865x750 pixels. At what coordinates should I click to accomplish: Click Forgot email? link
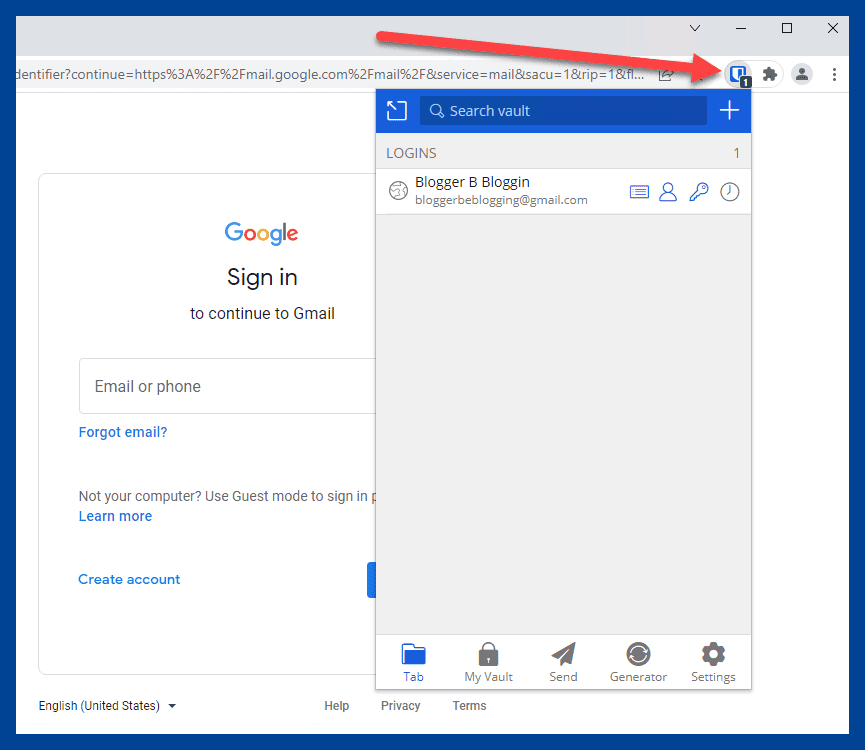click(122, 432)
